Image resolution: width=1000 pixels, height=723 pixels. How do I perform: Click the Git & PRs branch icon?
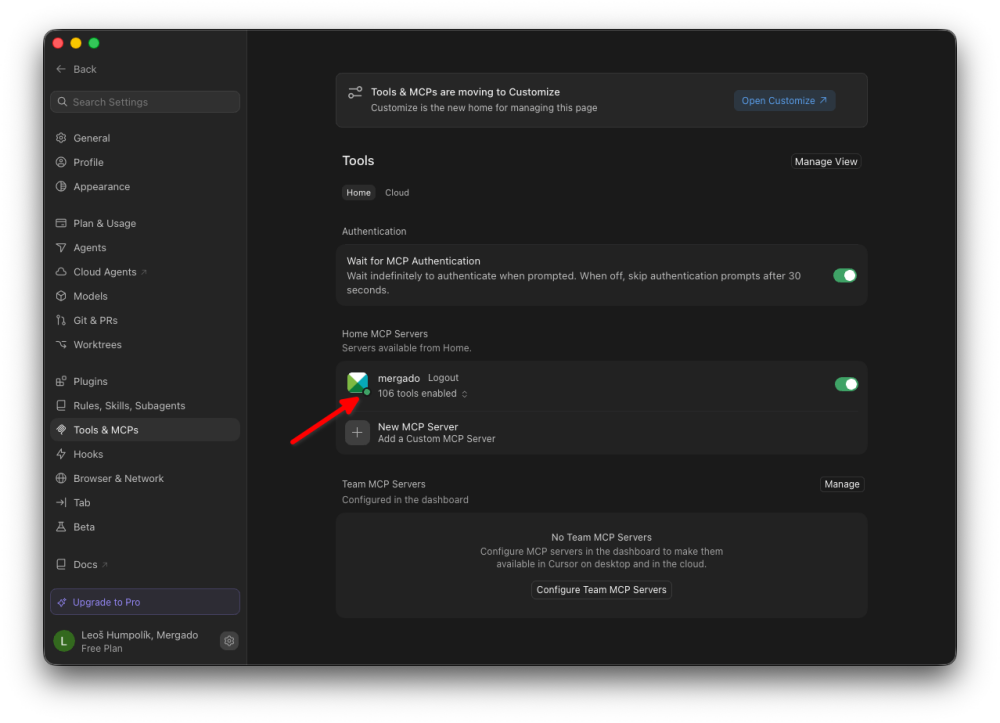(61, 320)
